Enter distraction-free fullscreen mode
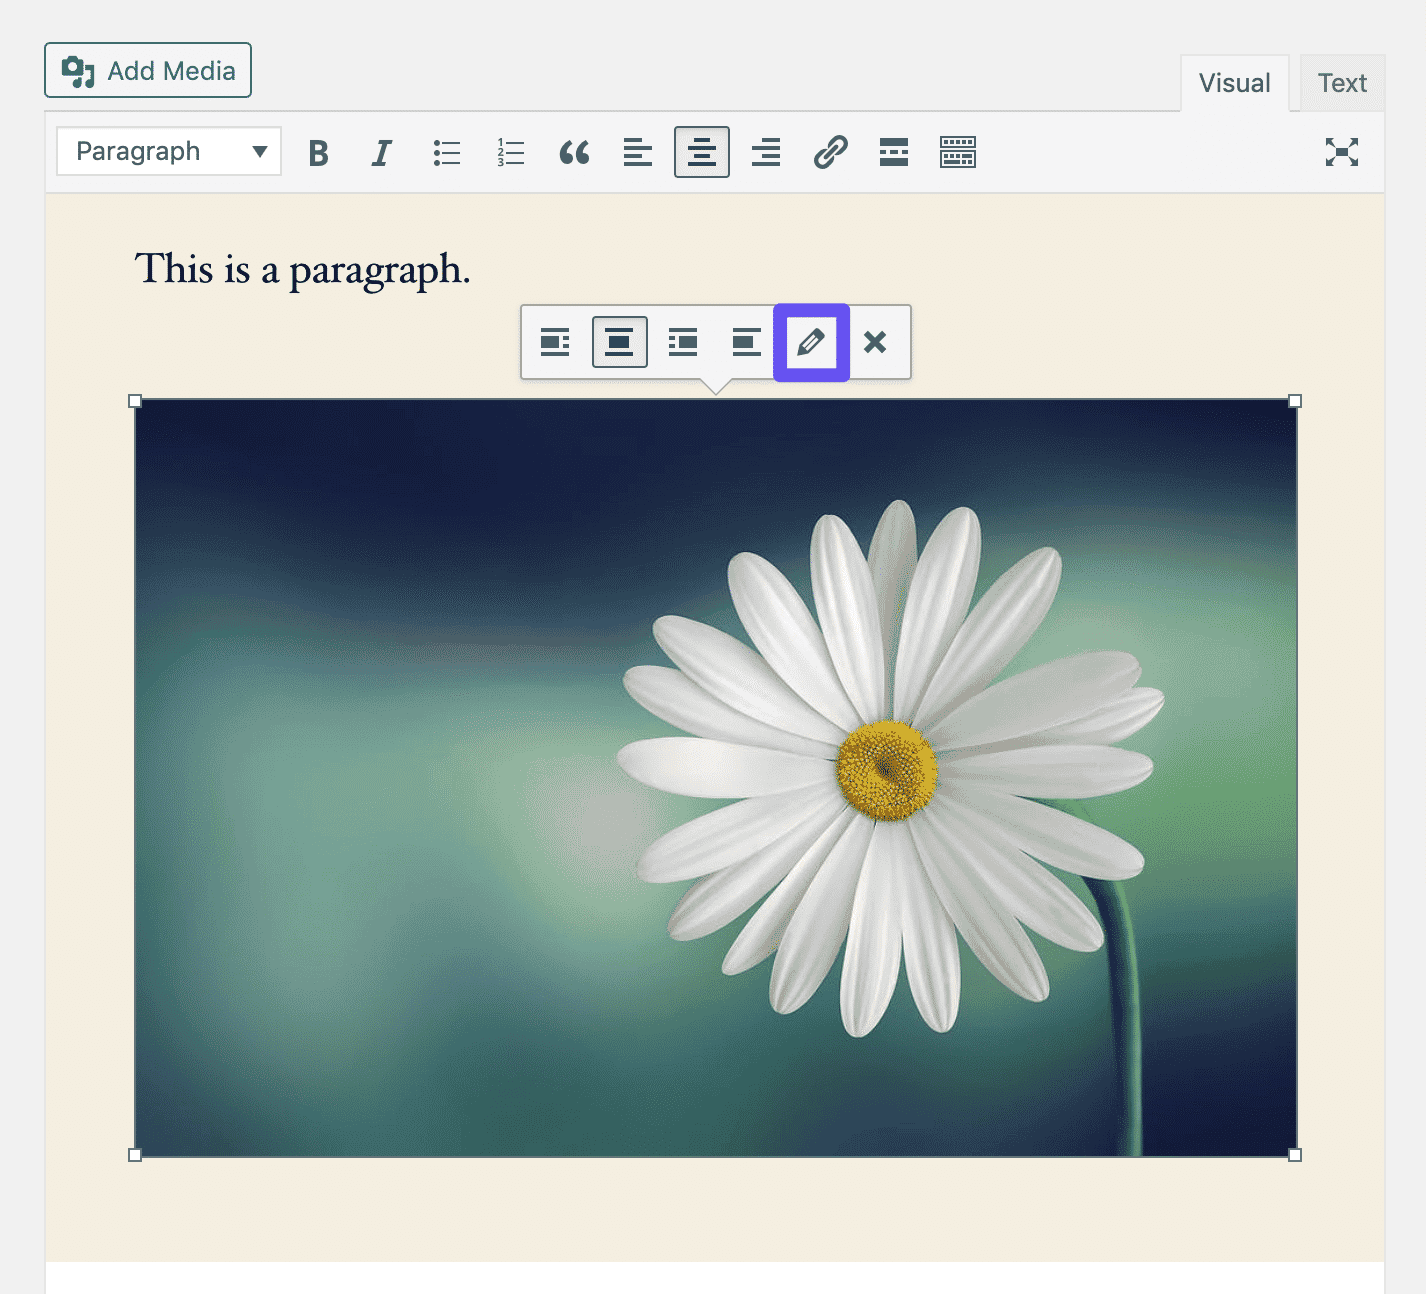Image resolution: width=1426 pixels, height=1294 pixels. click(x=1341, y=152)
